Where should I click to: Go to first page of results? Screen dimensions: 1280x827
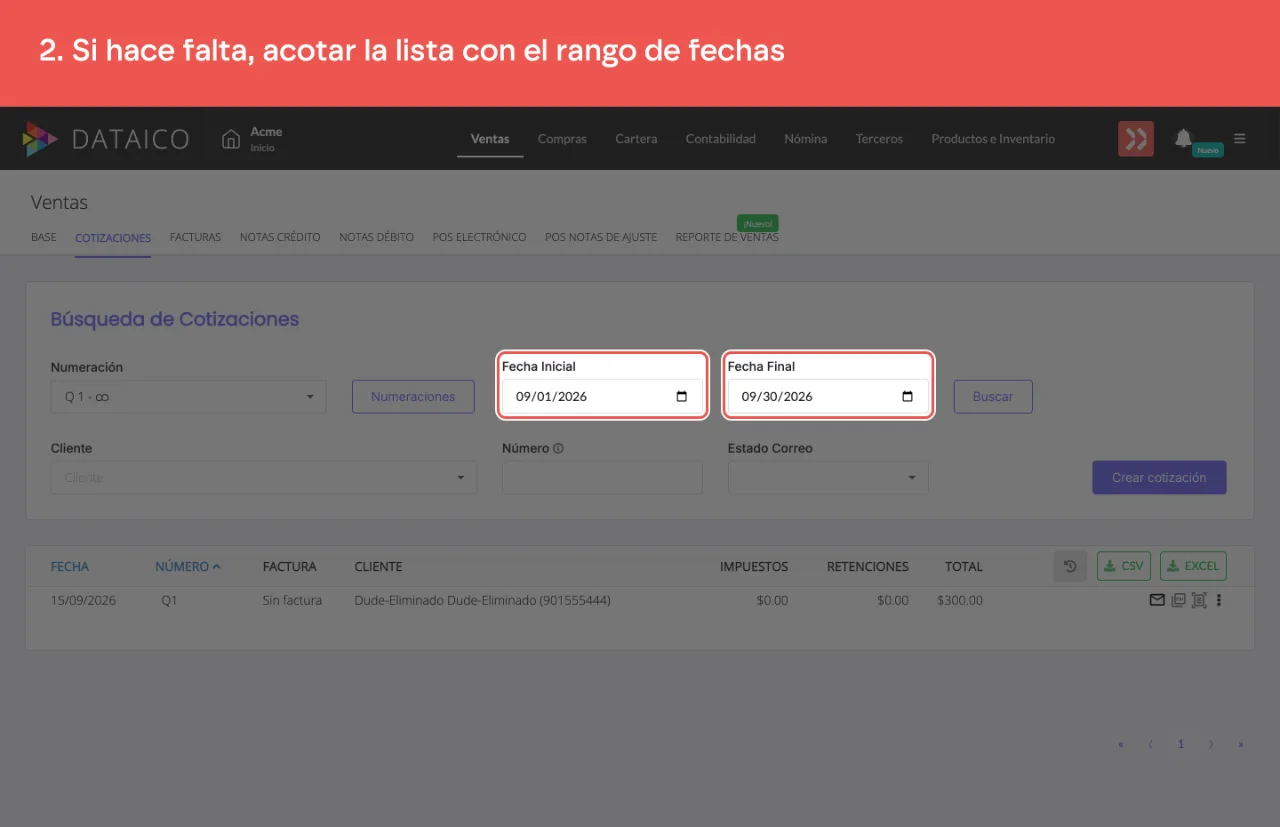[1121, 744]
